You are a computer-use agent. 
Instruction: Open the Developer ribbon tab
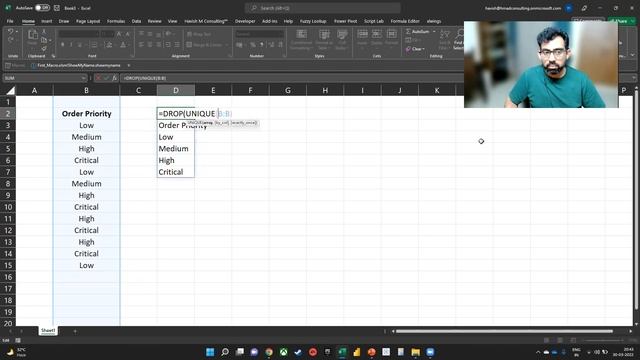(x=245, y=21)
